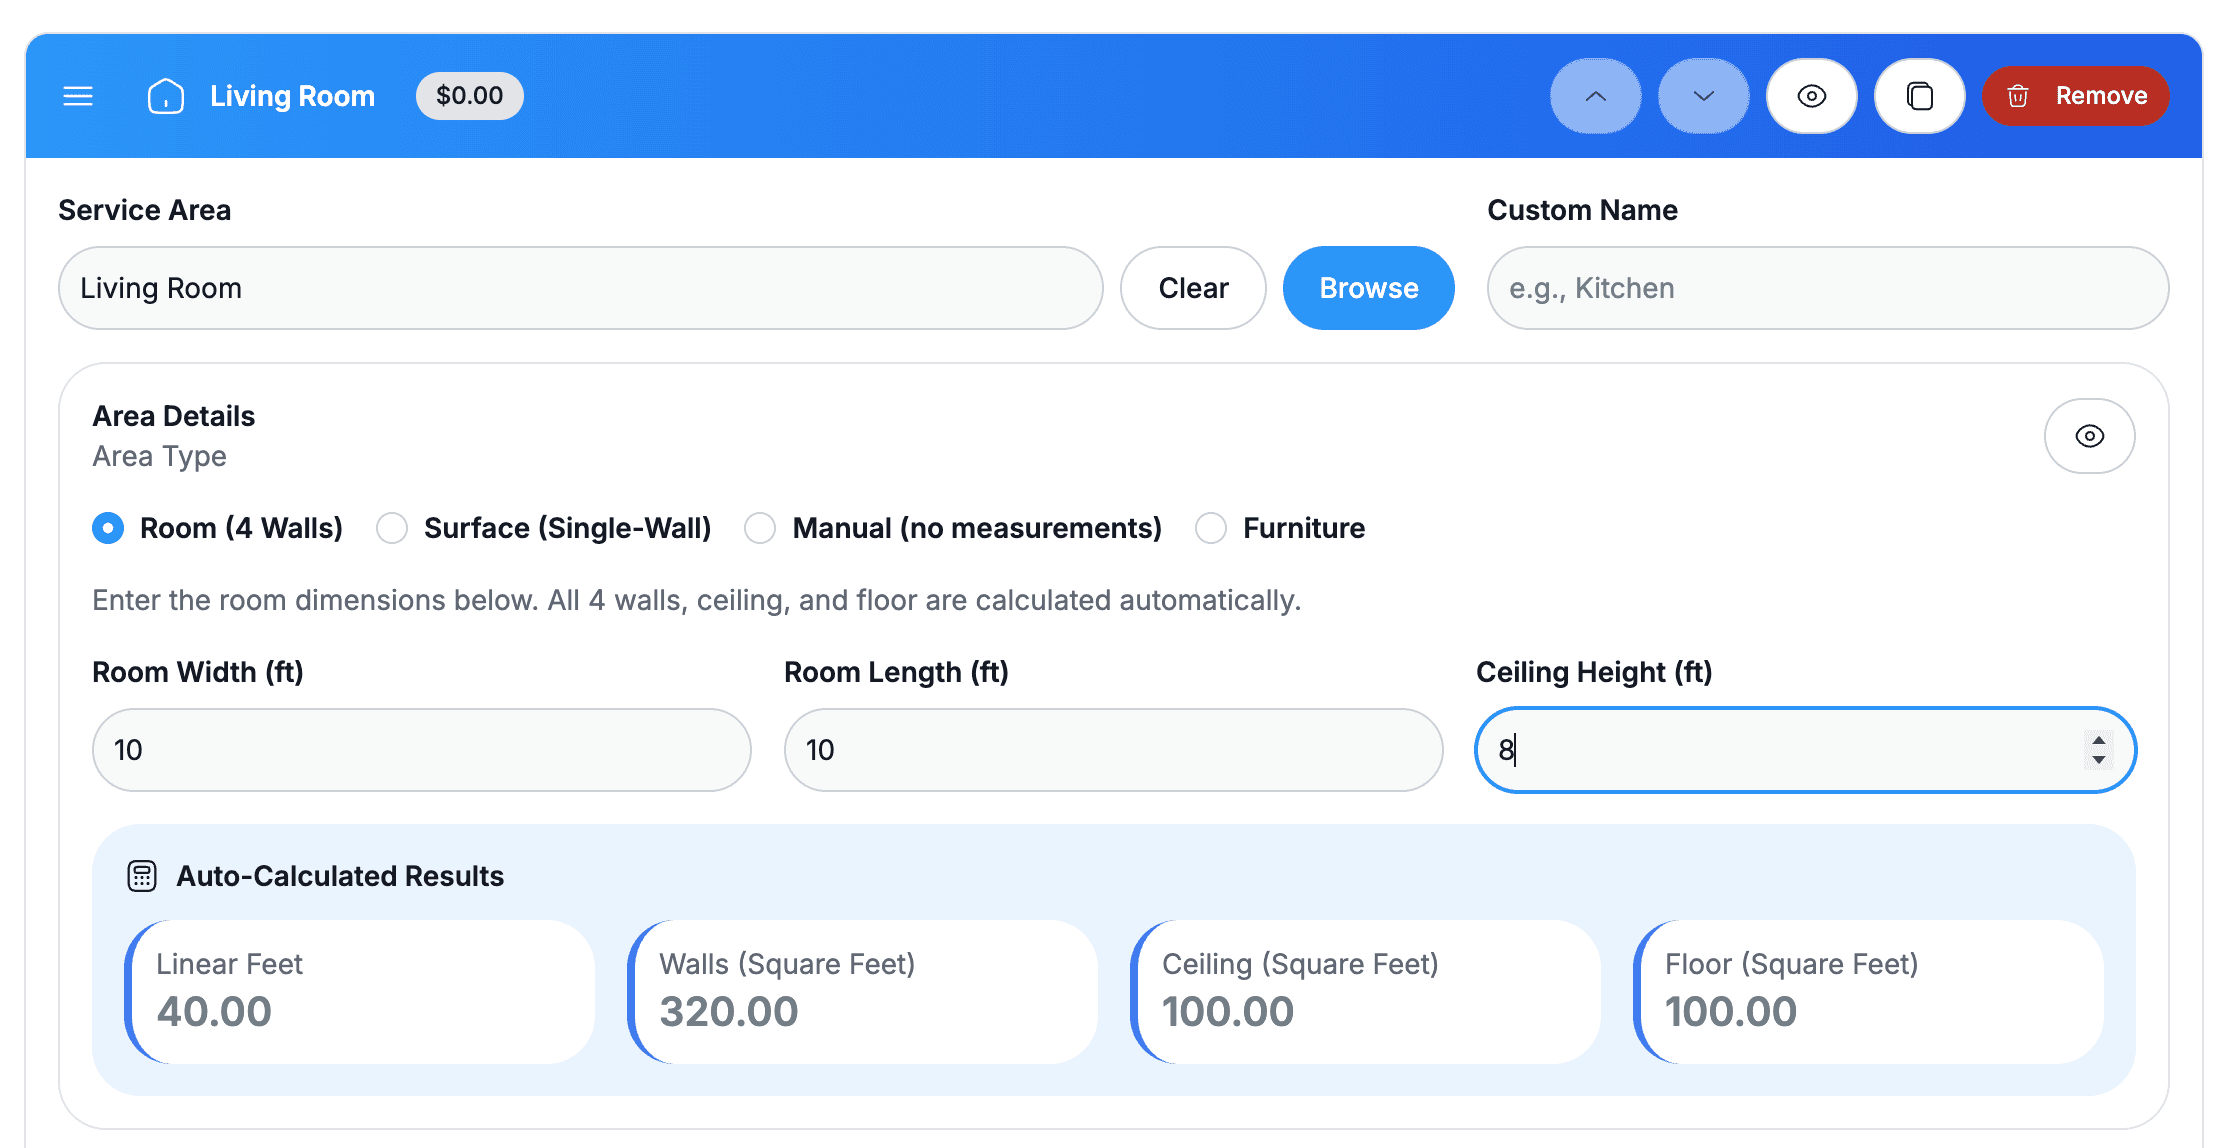Decrement Ceiling Height with the down stepper
This screenshot has height=1148, width=2220.
(x=2099, y=760)
